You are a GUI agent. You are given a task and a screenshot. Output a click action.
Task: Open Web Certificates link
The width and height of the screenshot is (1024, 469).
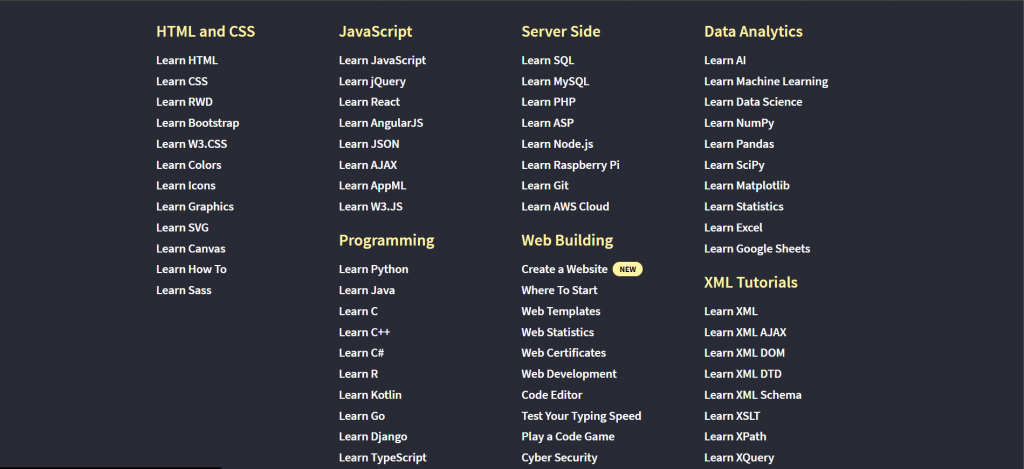tap(564, 353)
